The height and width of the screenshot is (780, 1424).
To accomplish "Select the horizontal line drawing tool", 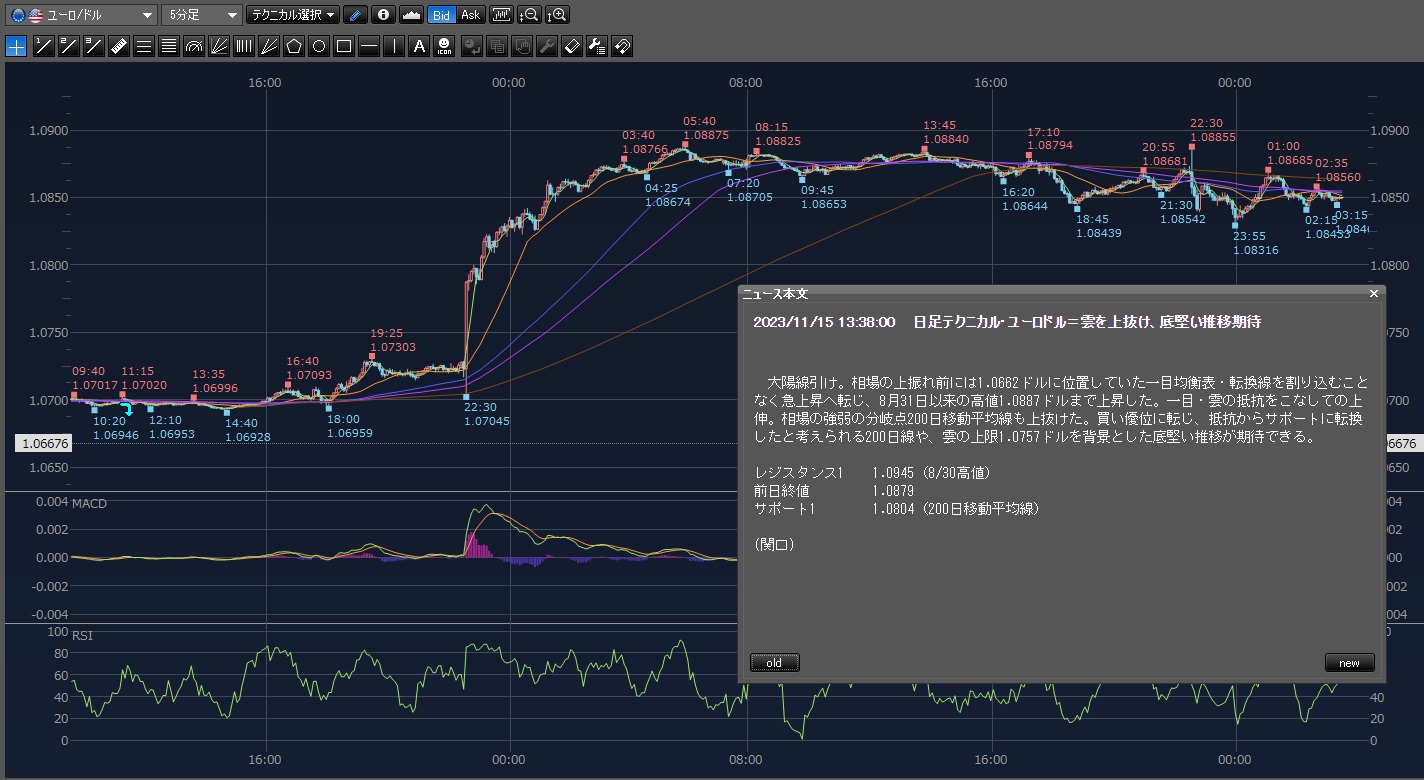I will pos(369,46).
